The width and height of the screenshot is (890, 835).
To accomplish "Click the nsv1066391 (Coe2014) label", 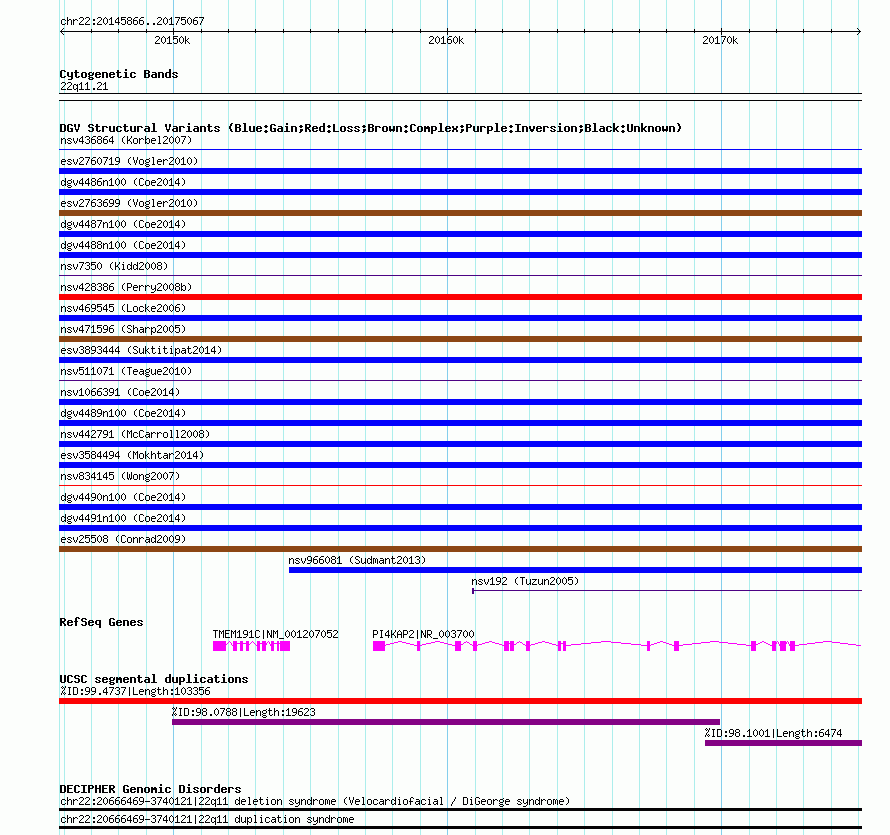I will point(120,392).
